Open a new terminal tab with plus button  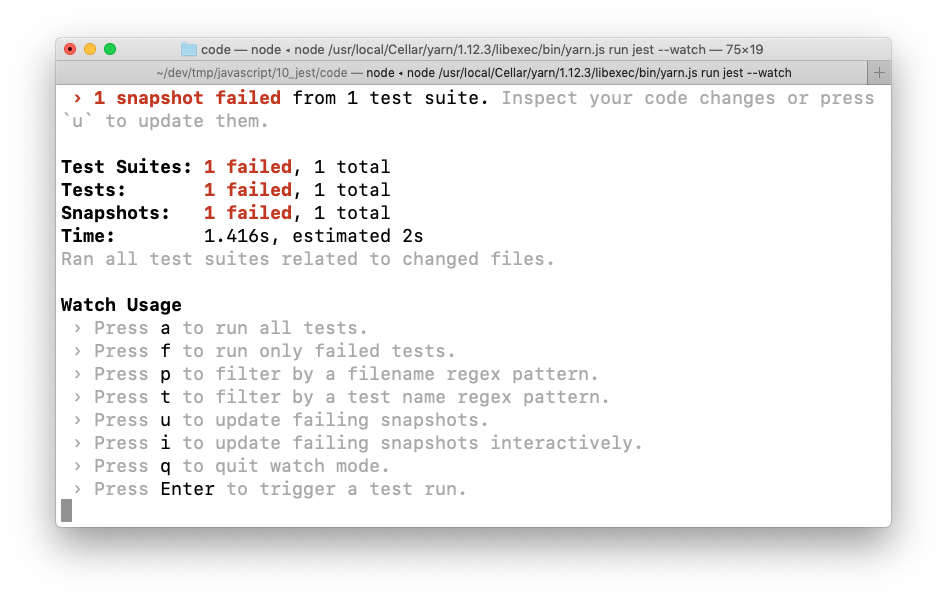[879, 72]
